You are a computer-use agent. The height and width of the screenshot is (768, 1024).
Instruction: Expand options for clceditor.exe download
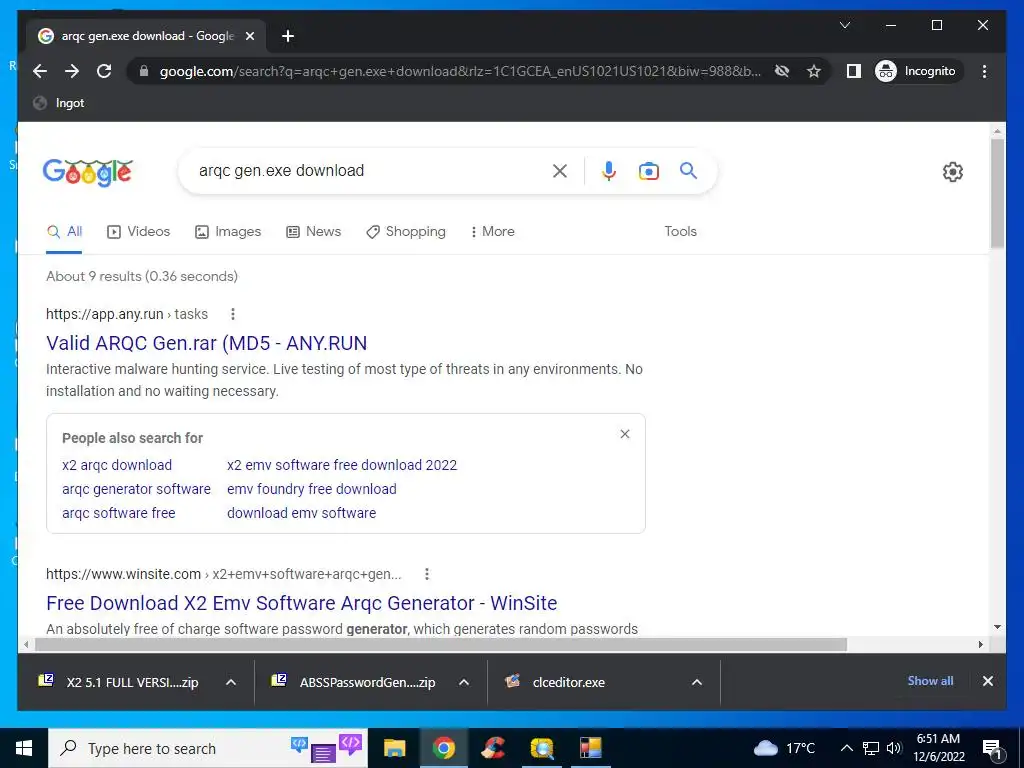(x=697, y=682)
